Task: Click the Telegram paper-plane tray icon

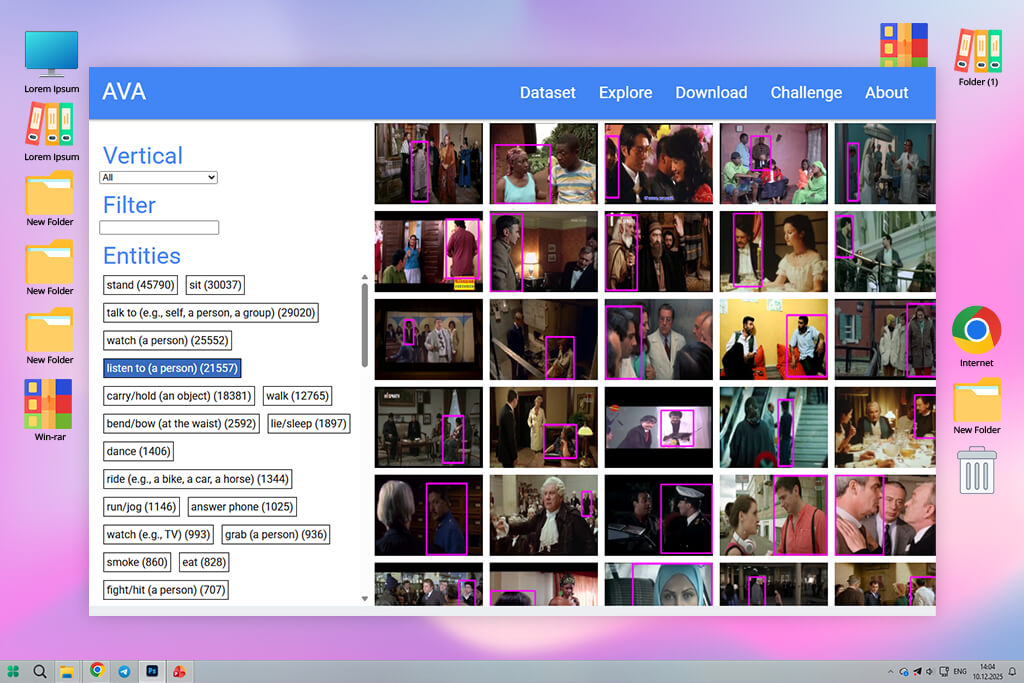Action: tap(917, 671)
